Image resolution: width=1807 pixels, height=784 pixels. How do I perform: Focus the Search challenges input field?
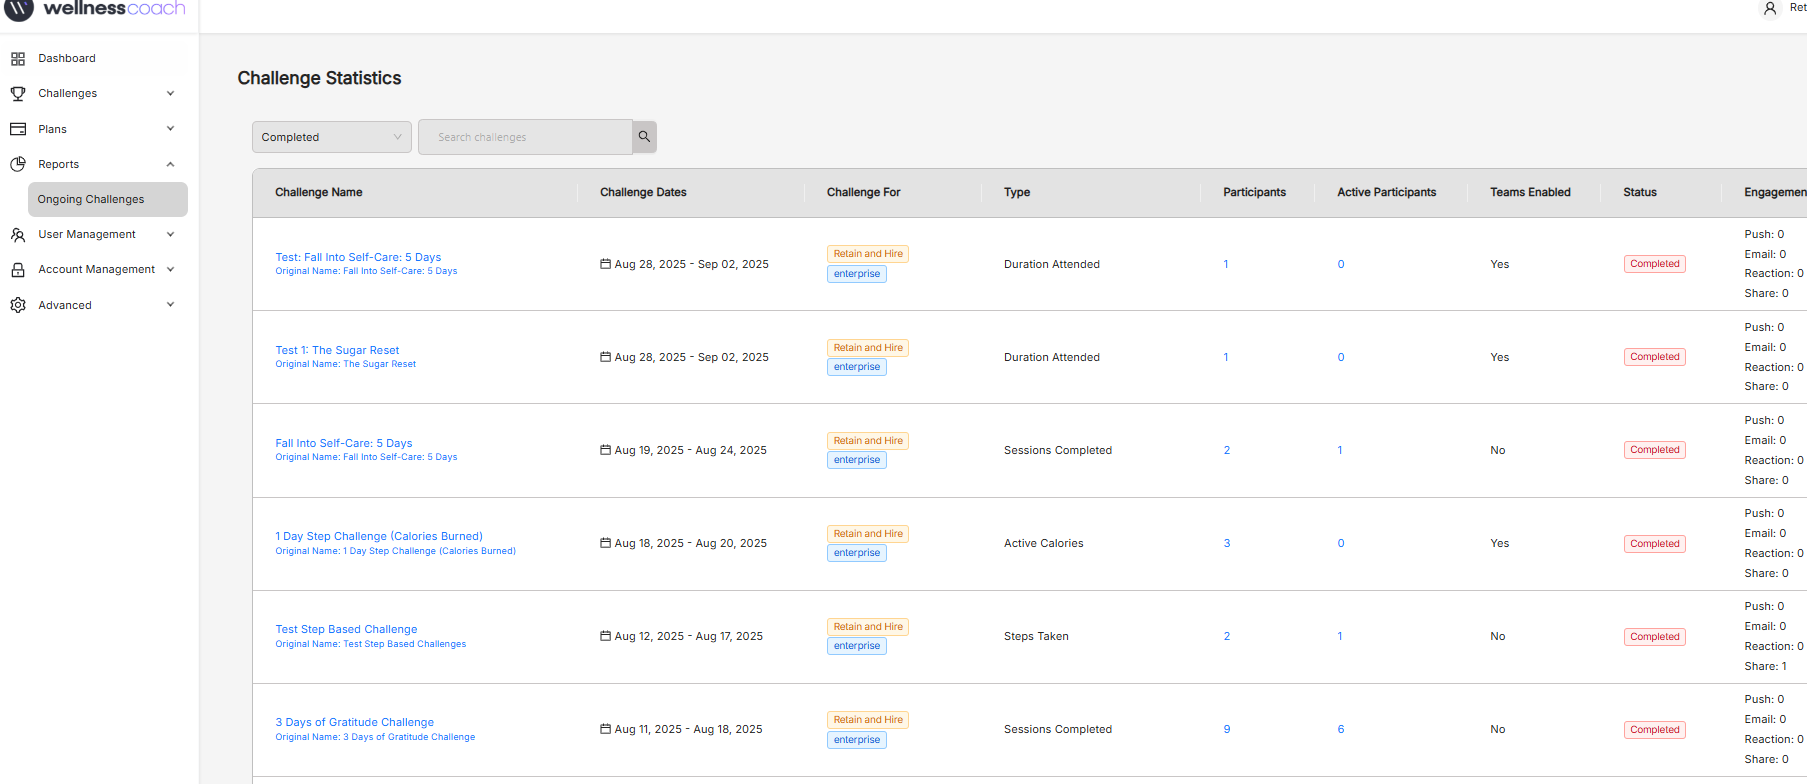tap(525, 137)
